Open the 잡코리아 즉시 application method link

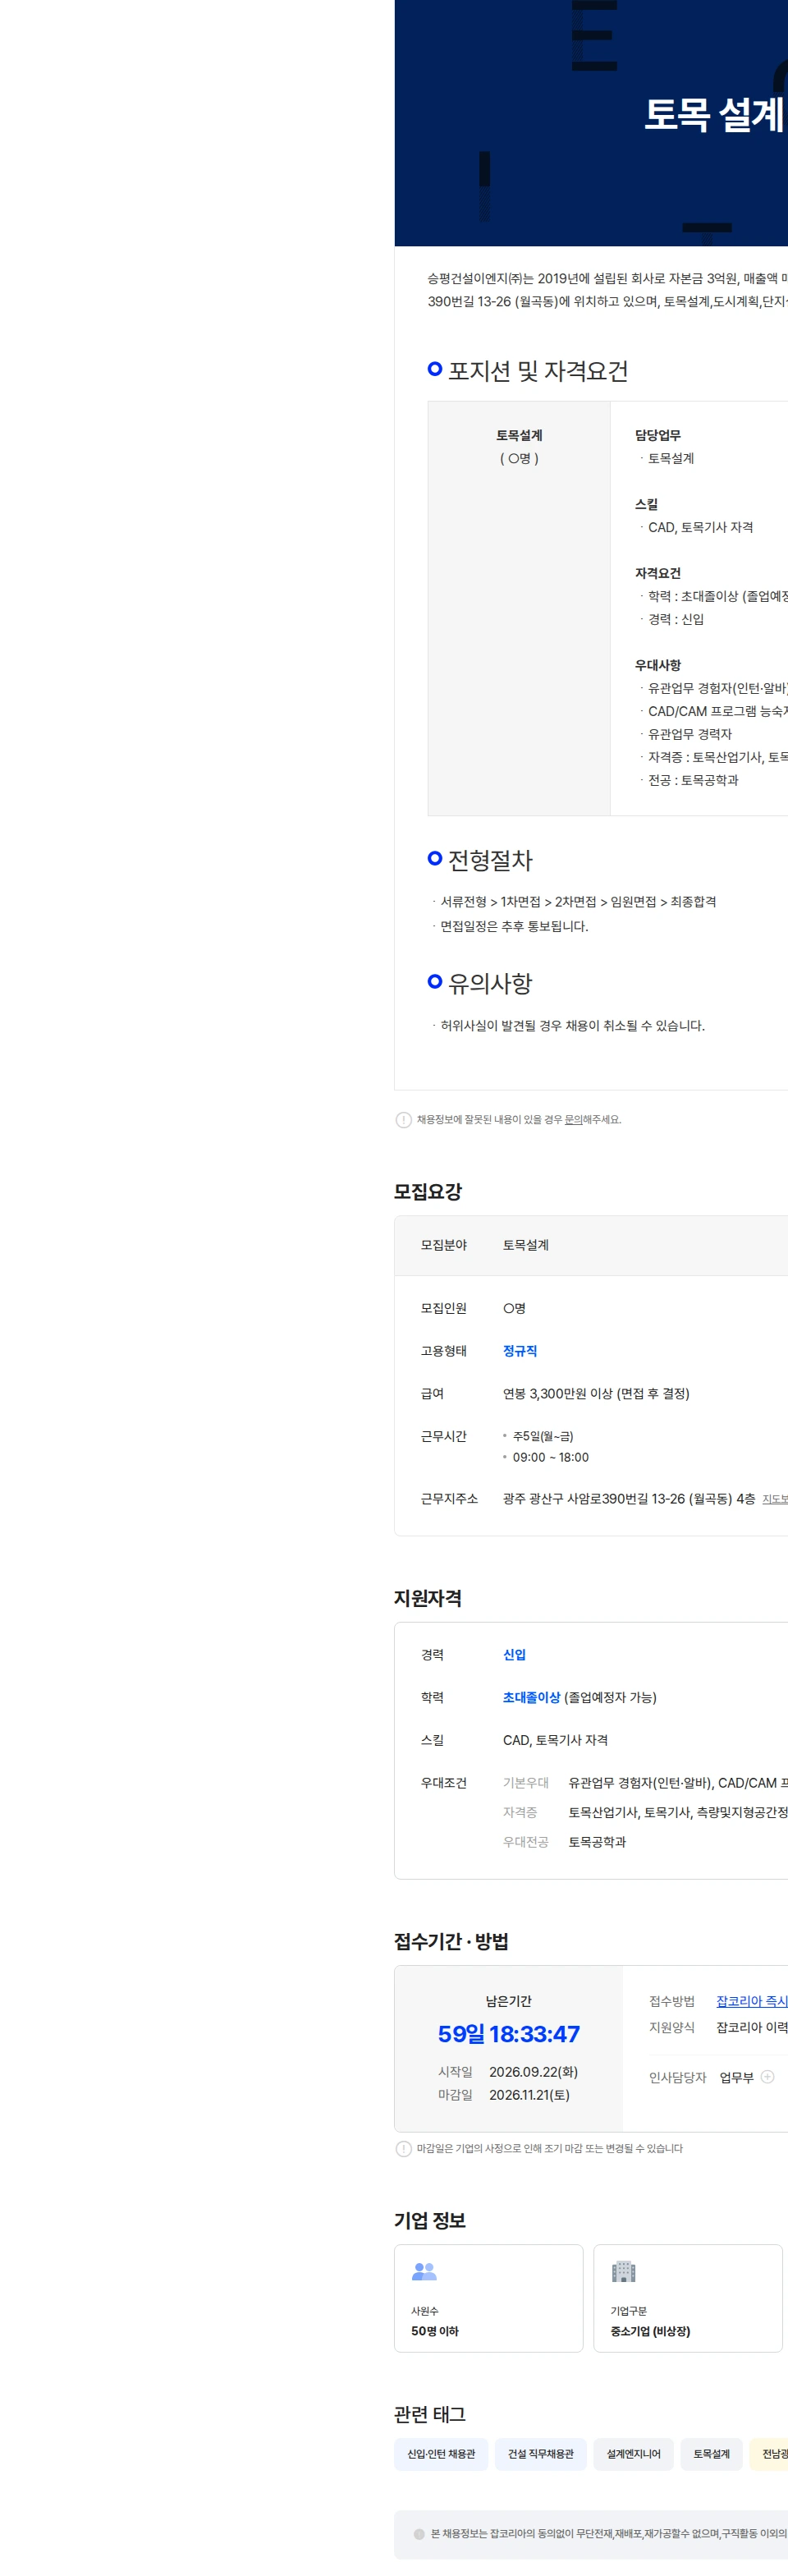(x=752, y=2000)
